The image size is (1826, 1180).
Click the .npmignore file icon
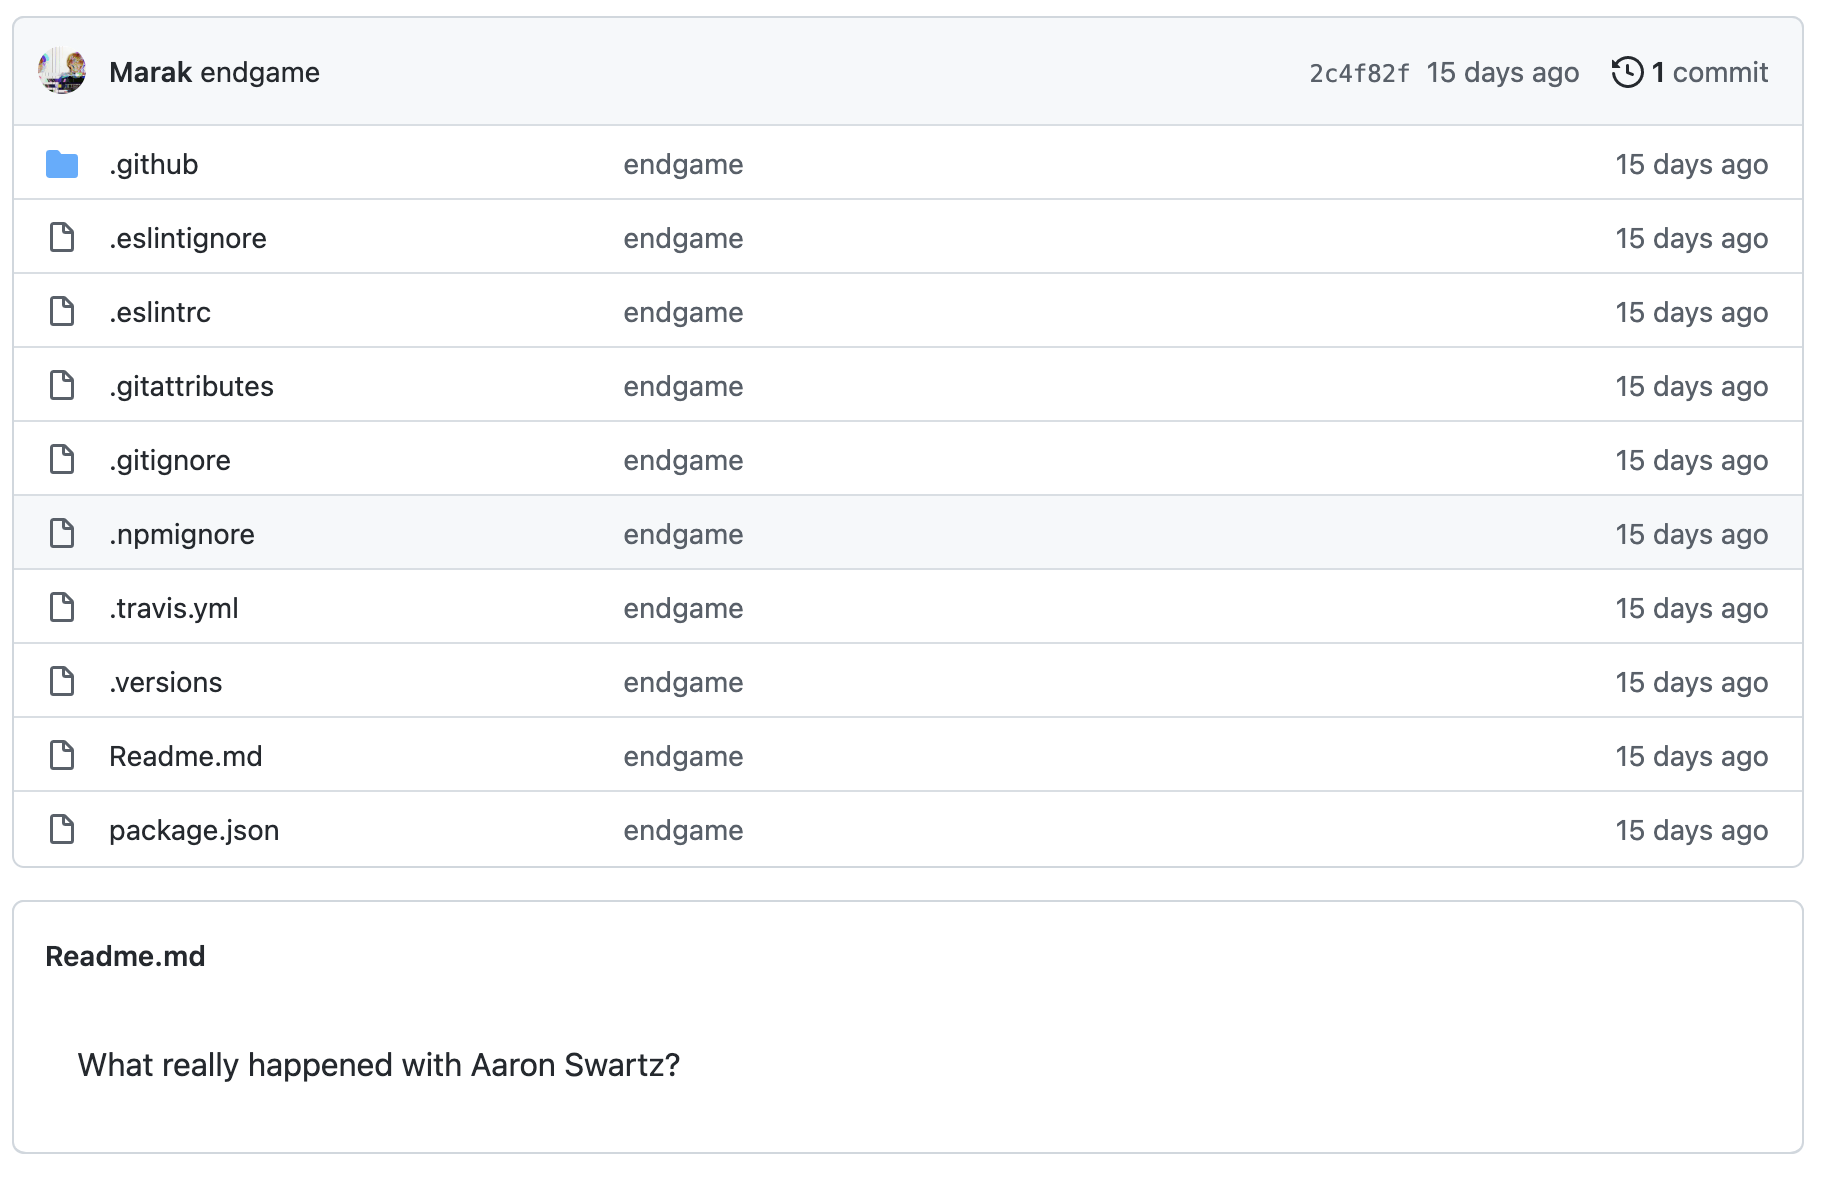(x=62, y=534)
